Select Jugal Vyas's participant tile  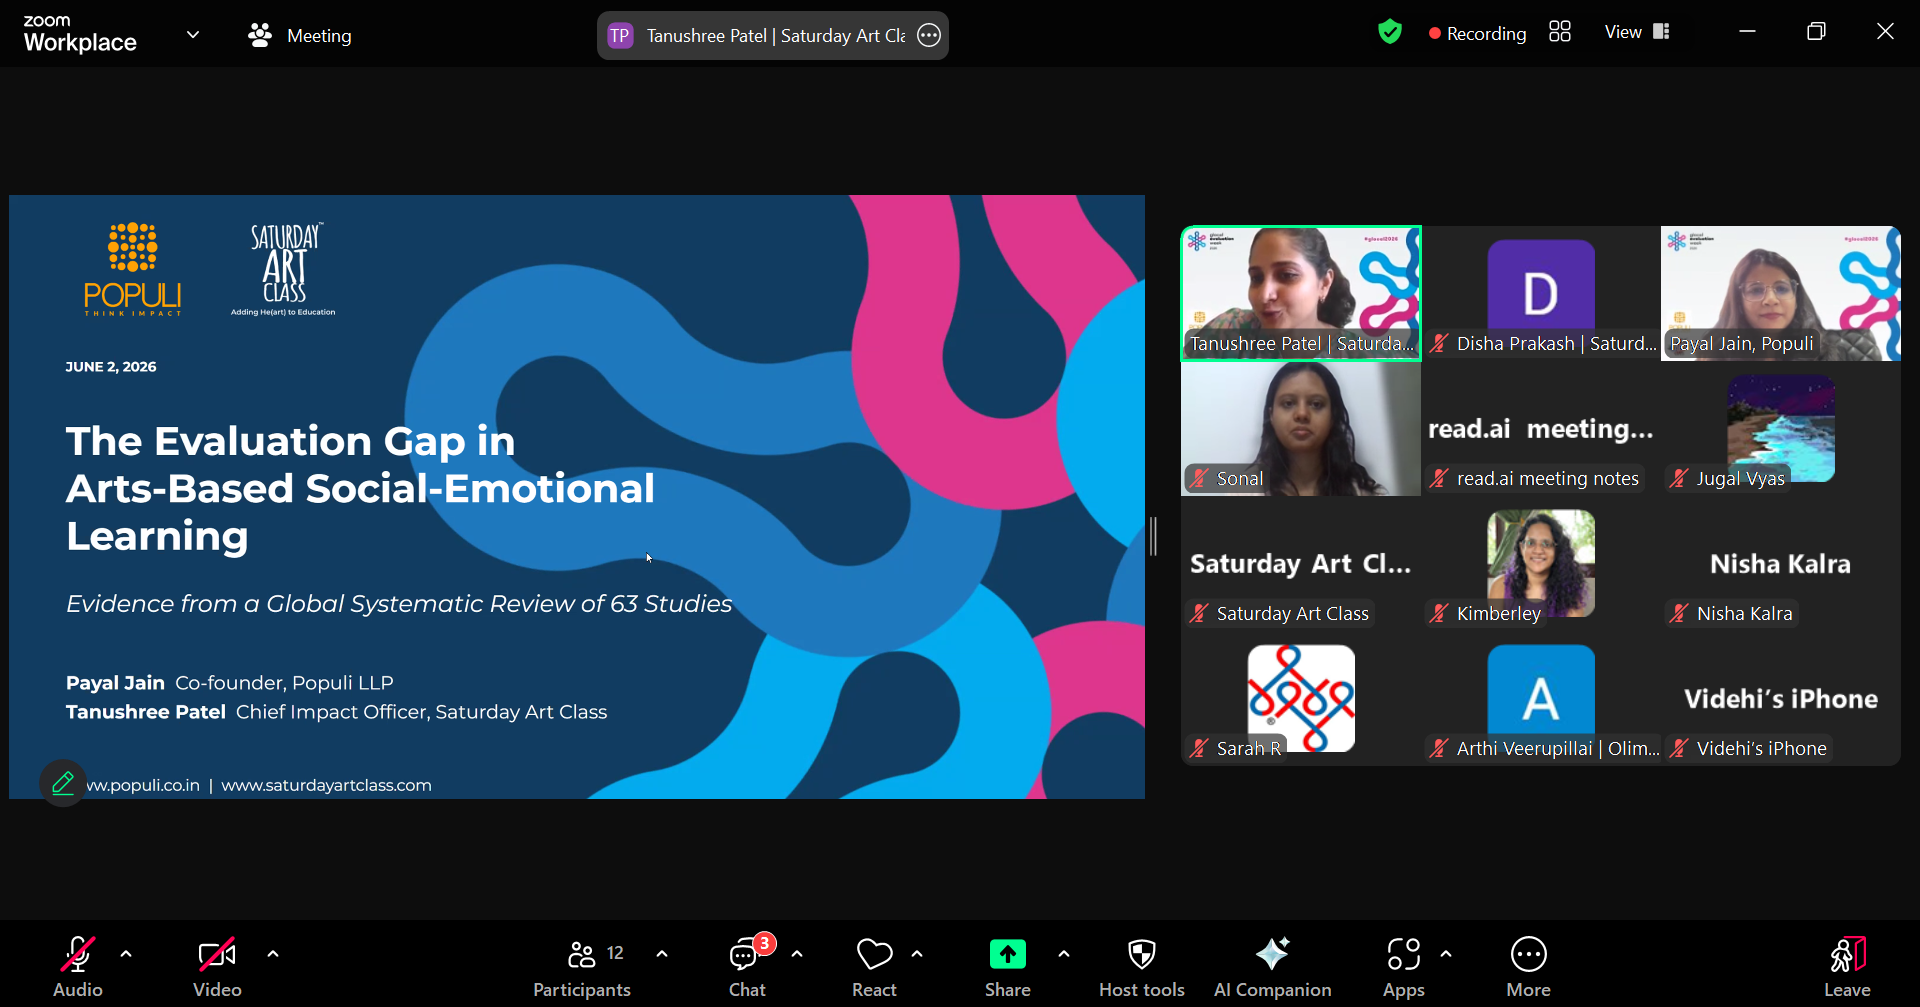coord(1781,428)
